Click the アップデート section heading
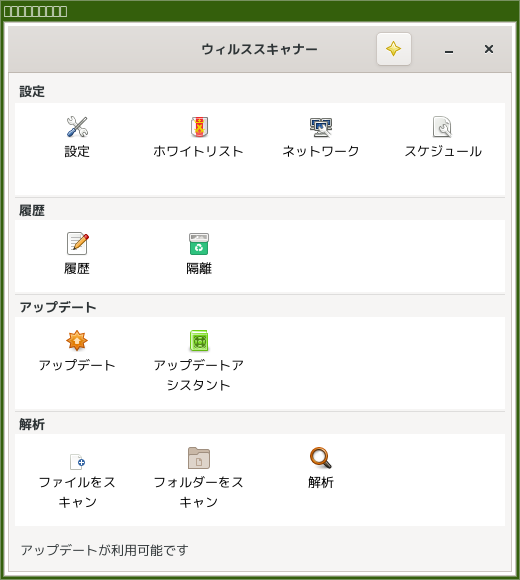This screenshot has width=520, height=580. point(58,307)
